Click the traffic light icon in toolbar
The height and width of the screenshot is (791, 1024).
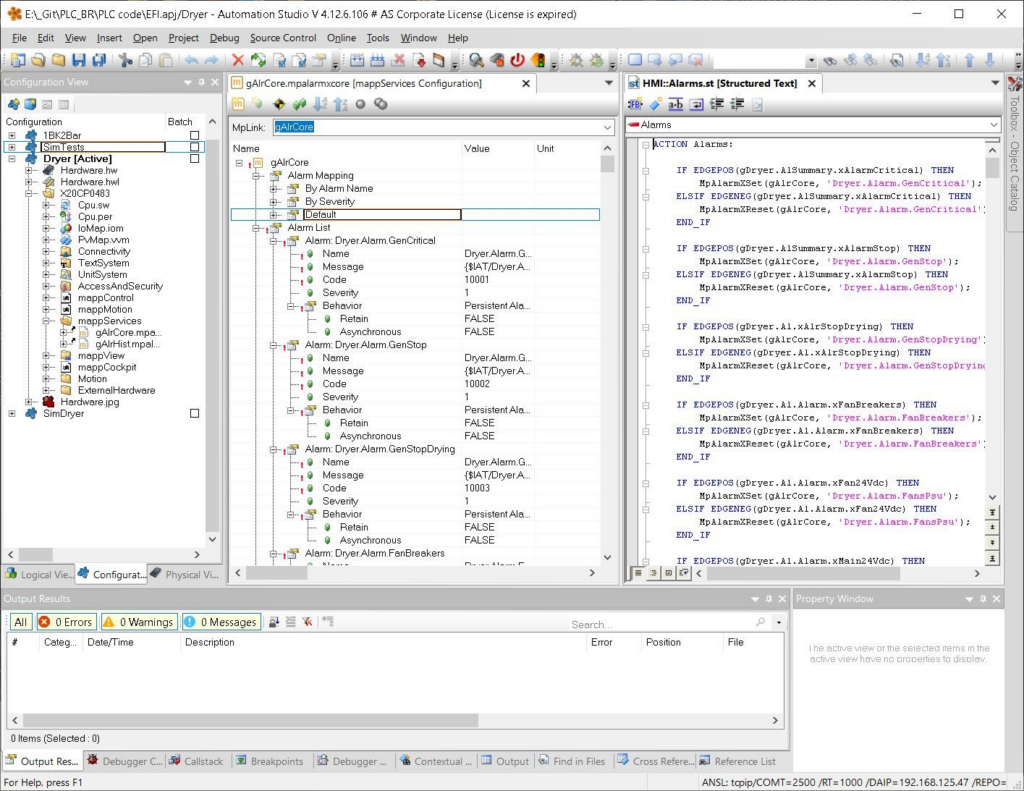[x=538, y=61]
